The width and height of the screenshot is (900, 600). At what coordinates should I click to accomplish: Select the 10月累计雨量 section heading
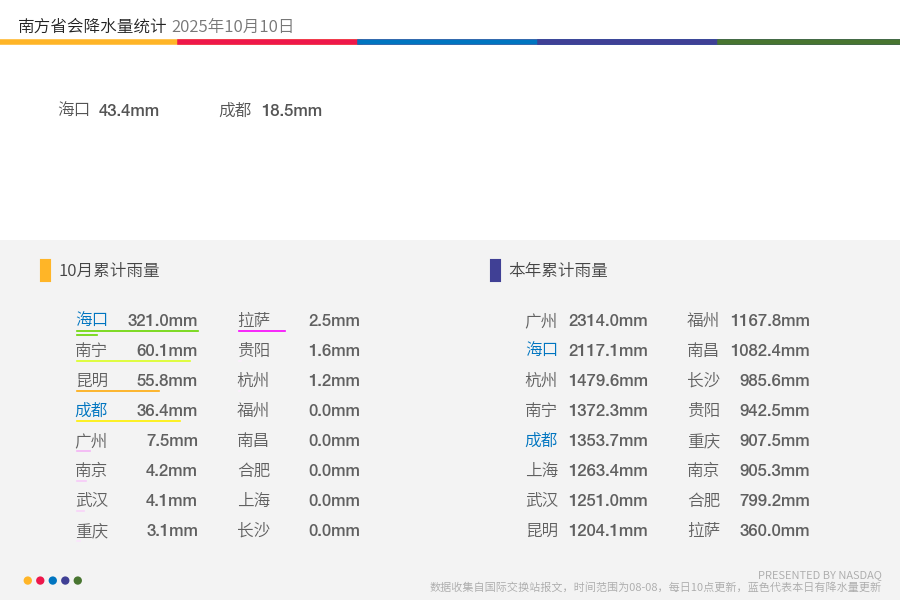tap(109, 270)
